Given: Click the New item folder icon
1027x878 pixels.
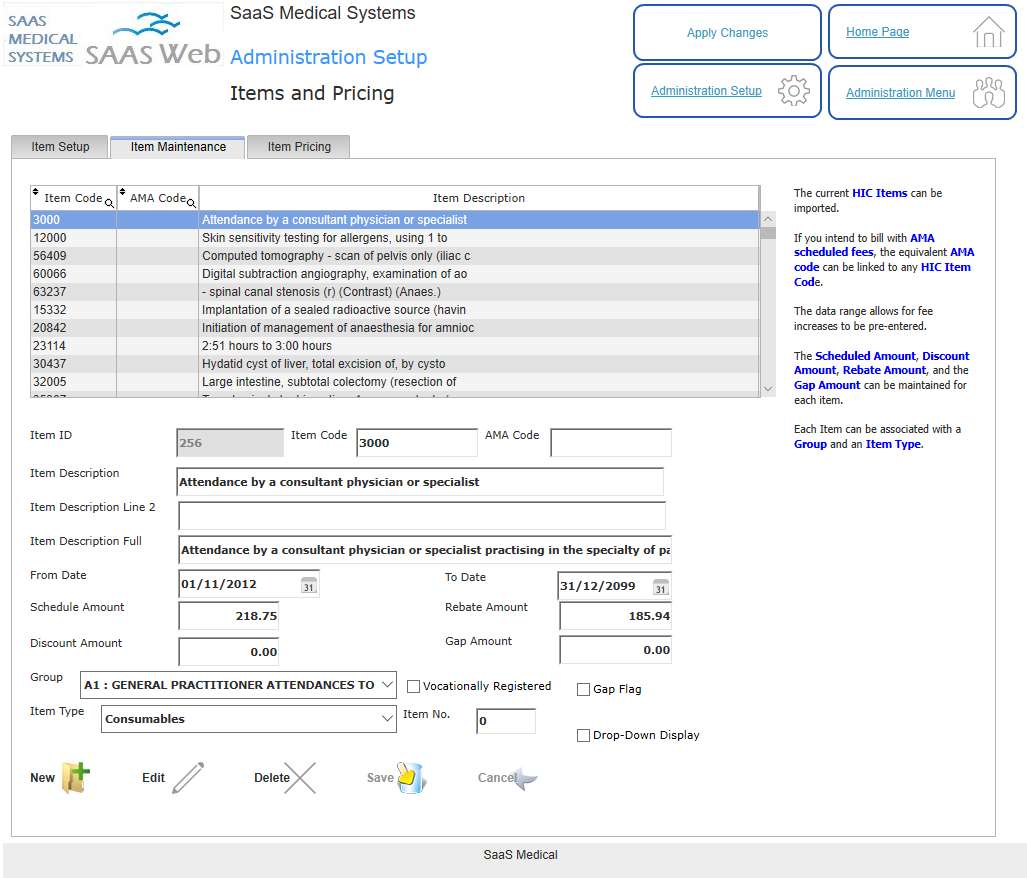Looking at the screenshot, I should click(x=75, y=778).
